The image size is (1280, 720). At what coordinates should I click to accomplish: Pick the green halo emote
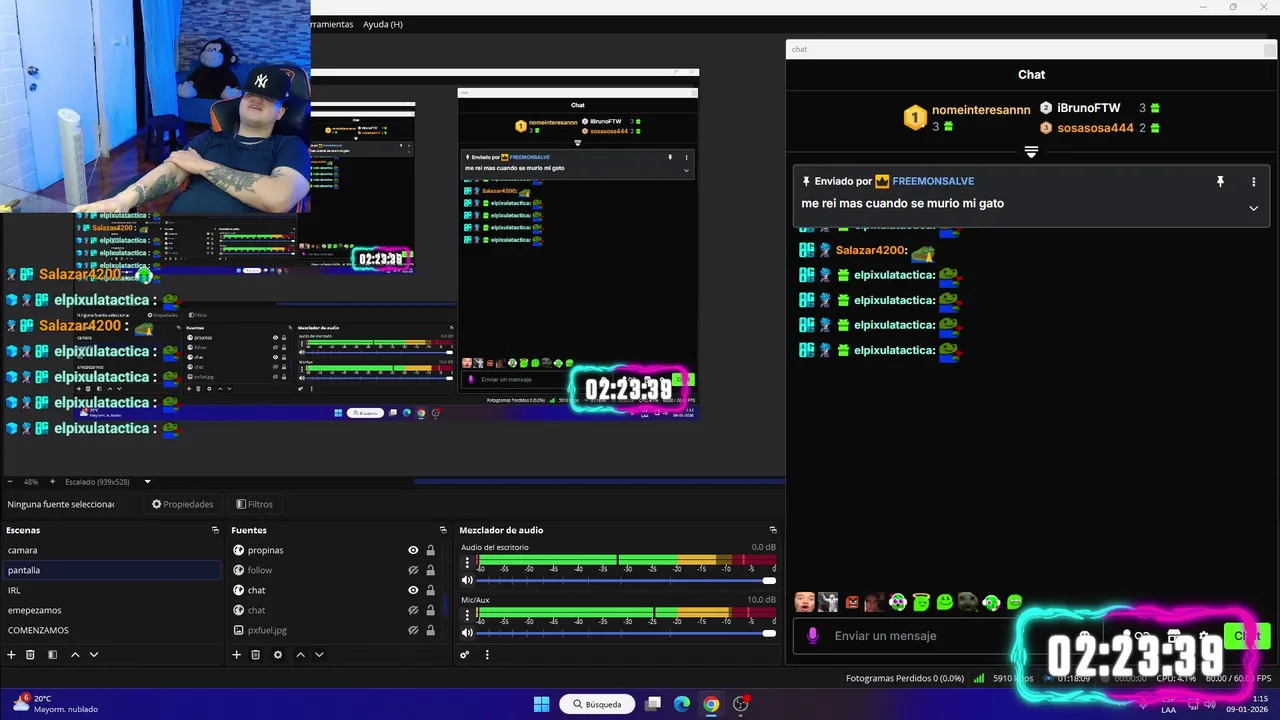click(x=921, y=602)
